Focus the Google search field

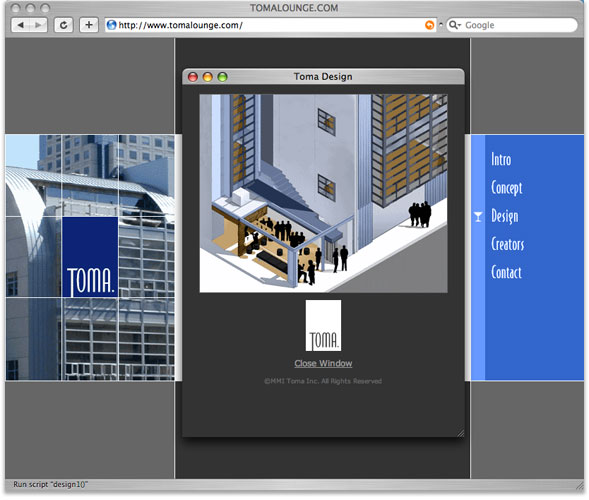coord(512,25)
